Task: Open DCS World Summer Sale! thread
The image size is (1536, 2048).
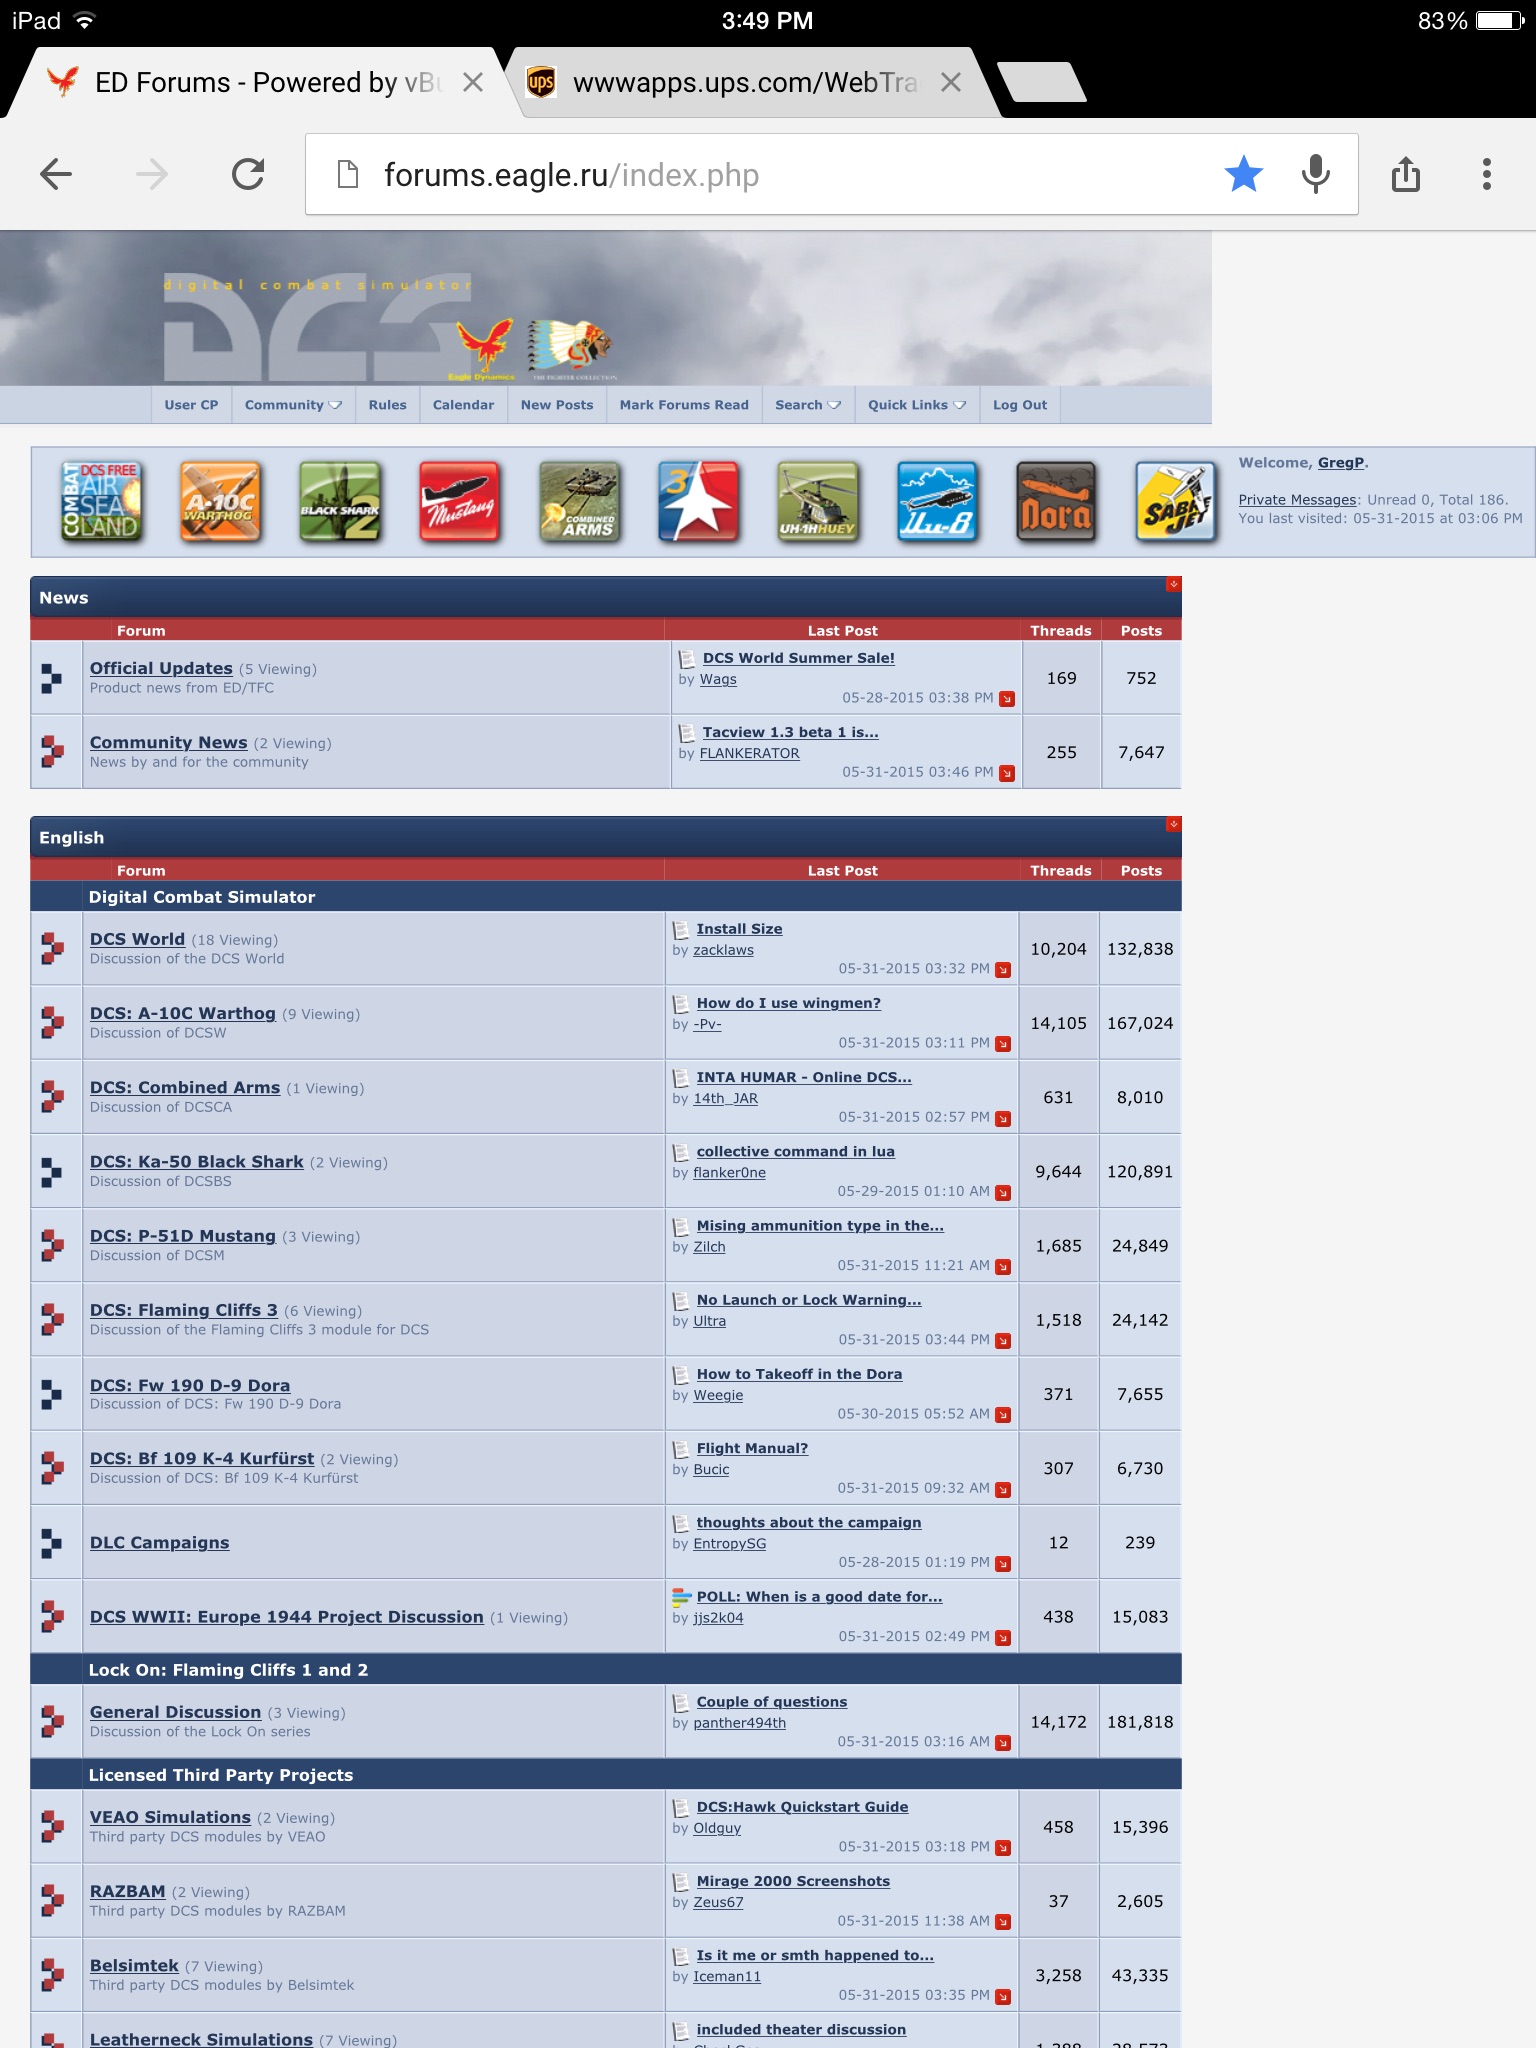Action: tap(798, 658)
